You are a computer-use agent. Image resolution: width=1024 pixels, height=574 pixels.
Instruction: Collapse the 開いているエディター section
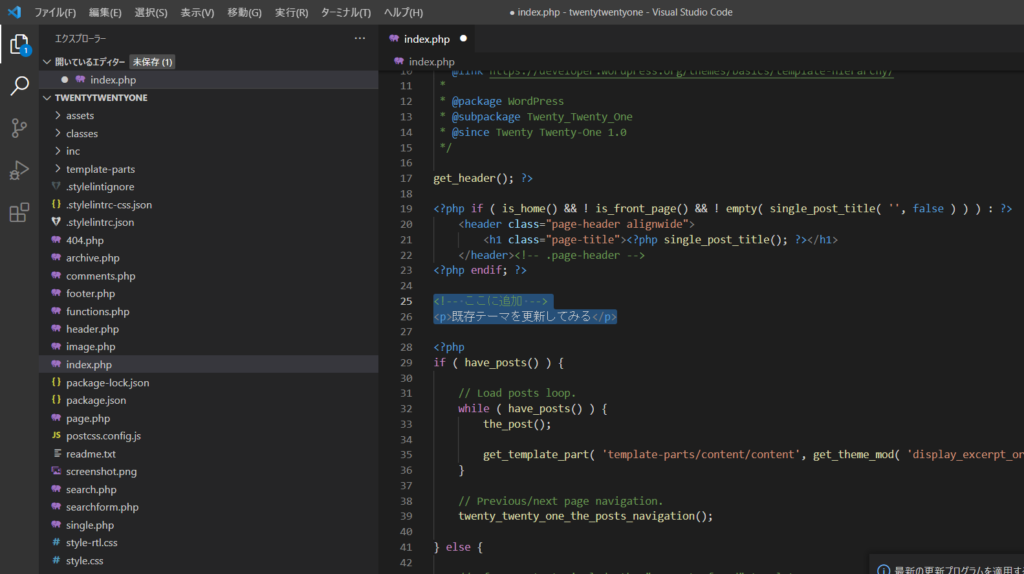pos(47,62)
